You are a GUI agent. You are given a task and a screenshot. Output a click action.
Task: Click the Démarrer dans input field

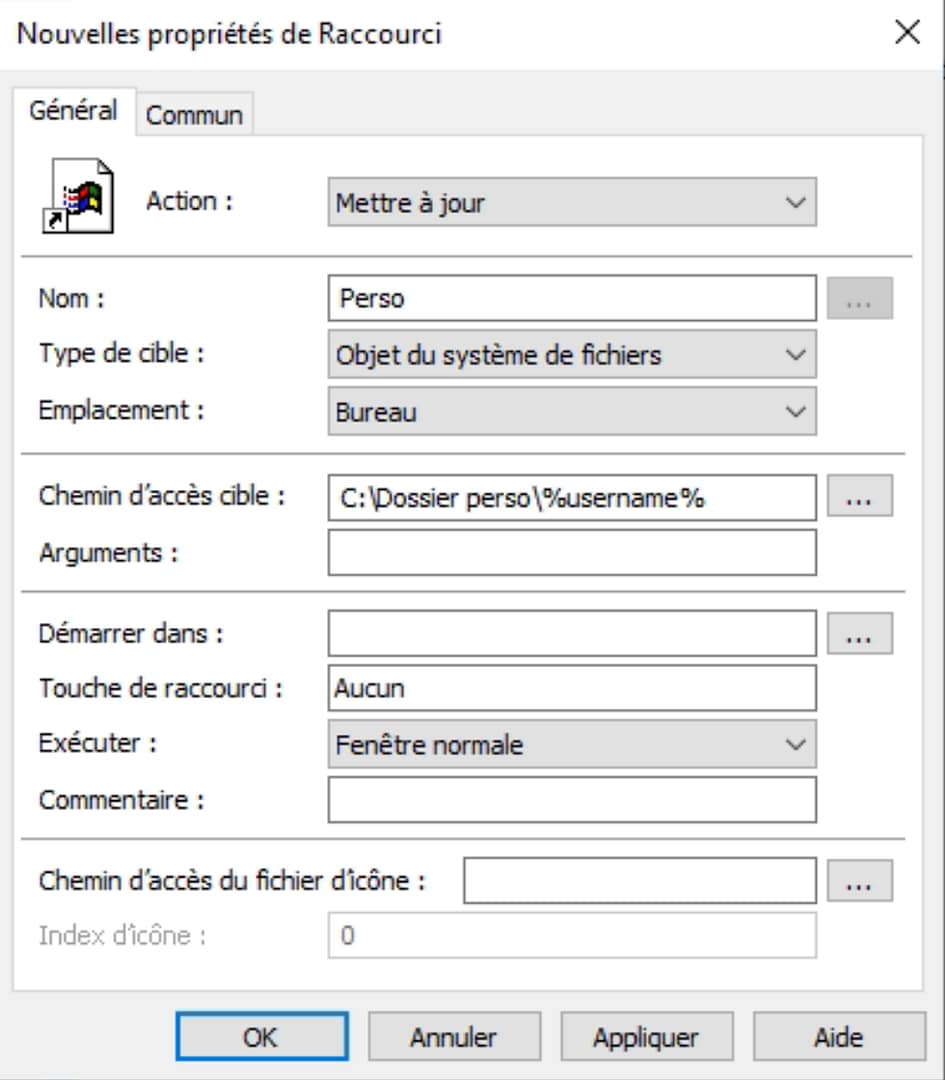tap(571, 633)
